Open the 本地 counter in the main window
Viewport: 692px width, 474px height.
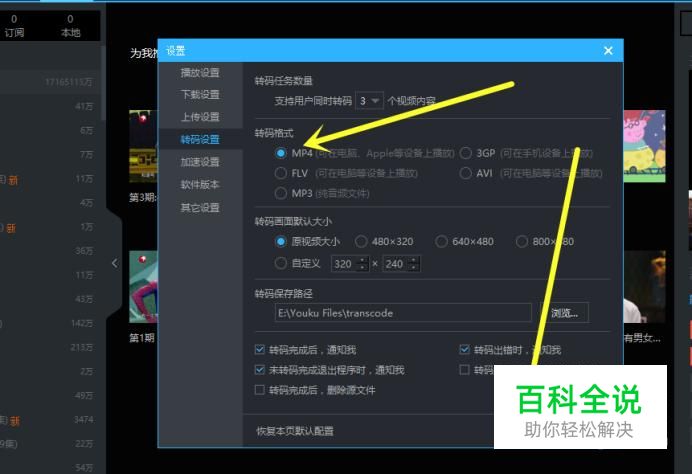click(x=70, y=26)
